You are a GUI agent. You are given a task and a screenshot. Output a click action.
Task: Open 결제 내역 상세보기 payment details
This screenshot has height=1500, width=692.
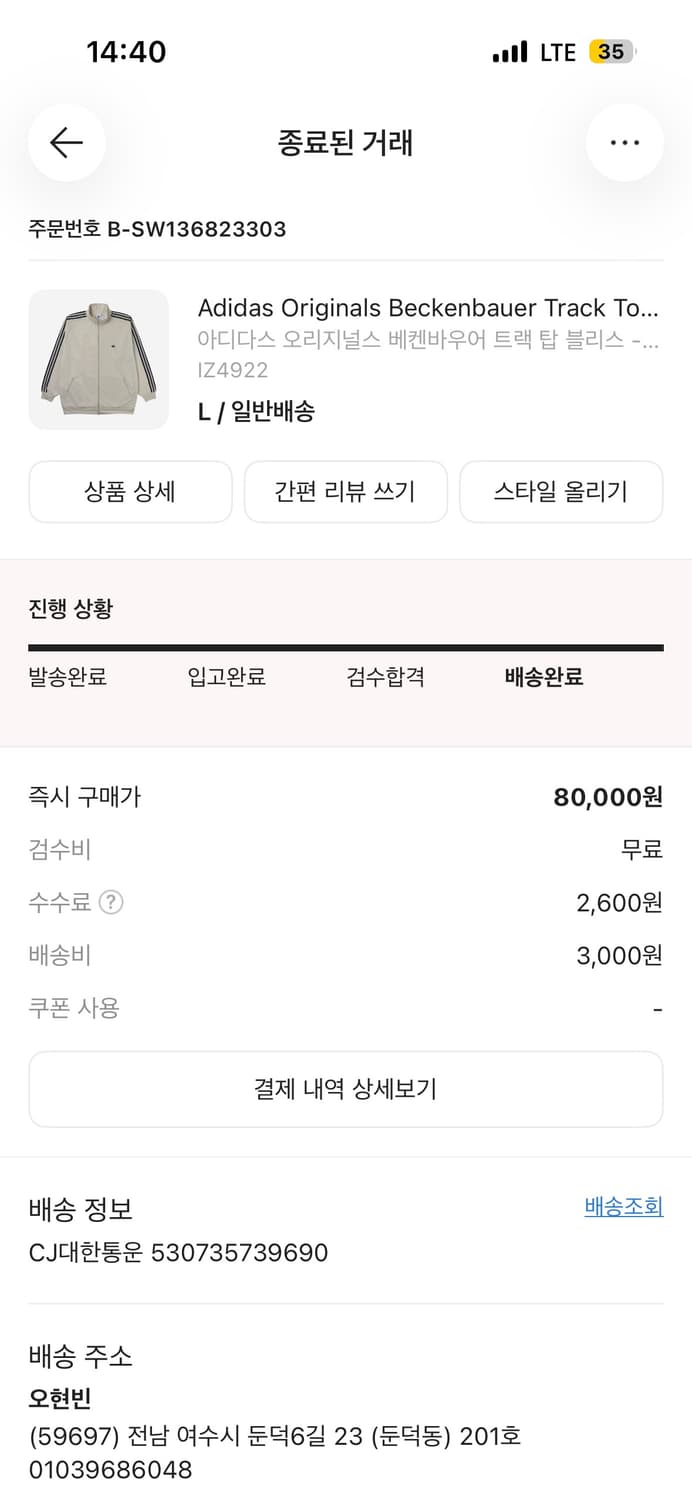[x=345, y=1089]
